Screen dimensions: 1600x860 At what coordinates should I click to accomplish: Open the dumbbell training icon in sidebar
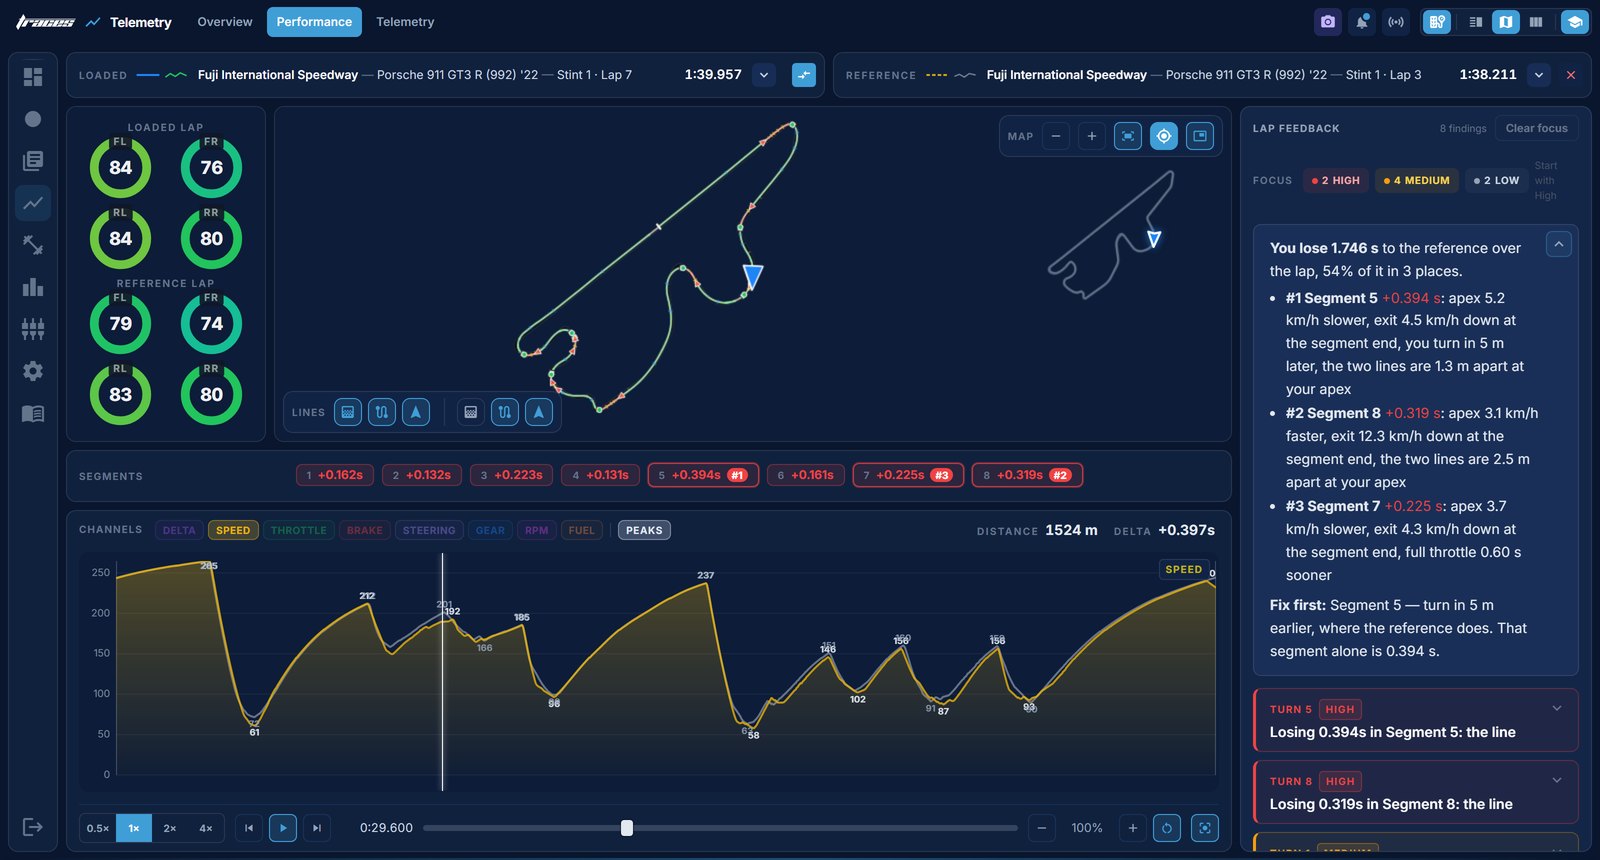[x=33, y=245]
